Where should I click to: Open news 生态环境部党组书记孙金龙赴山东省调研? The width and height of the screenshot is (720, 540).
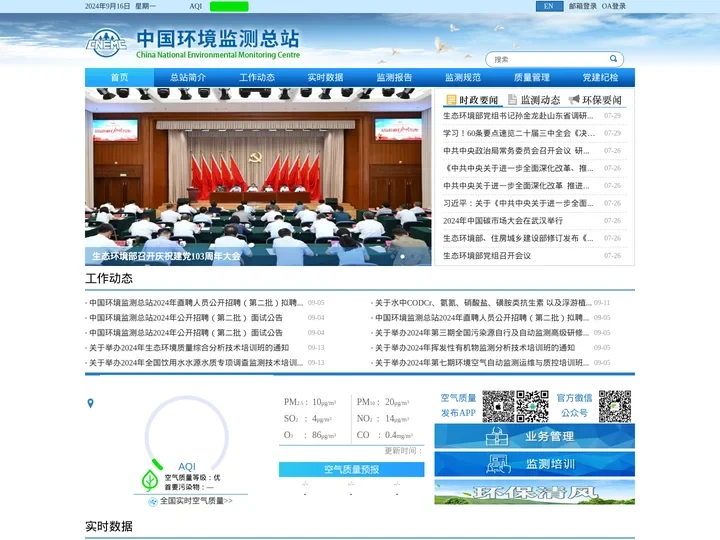[x=518, y=116]
